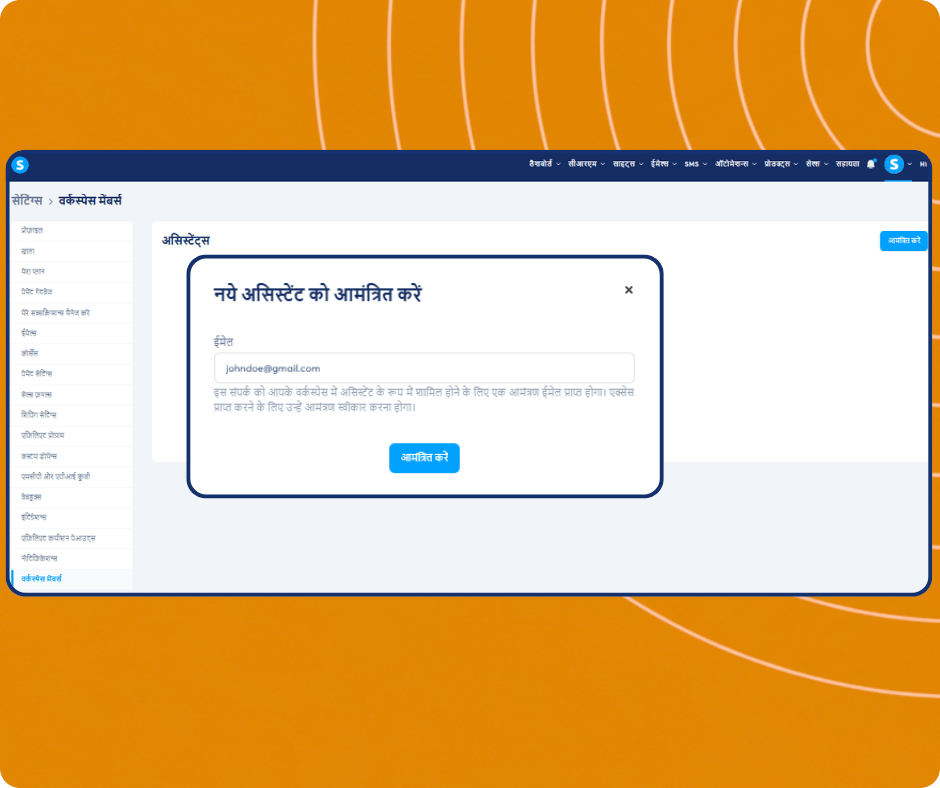Open खाता in settings sidebar
This screenshot has height=788, width=940.
(71, 251)
